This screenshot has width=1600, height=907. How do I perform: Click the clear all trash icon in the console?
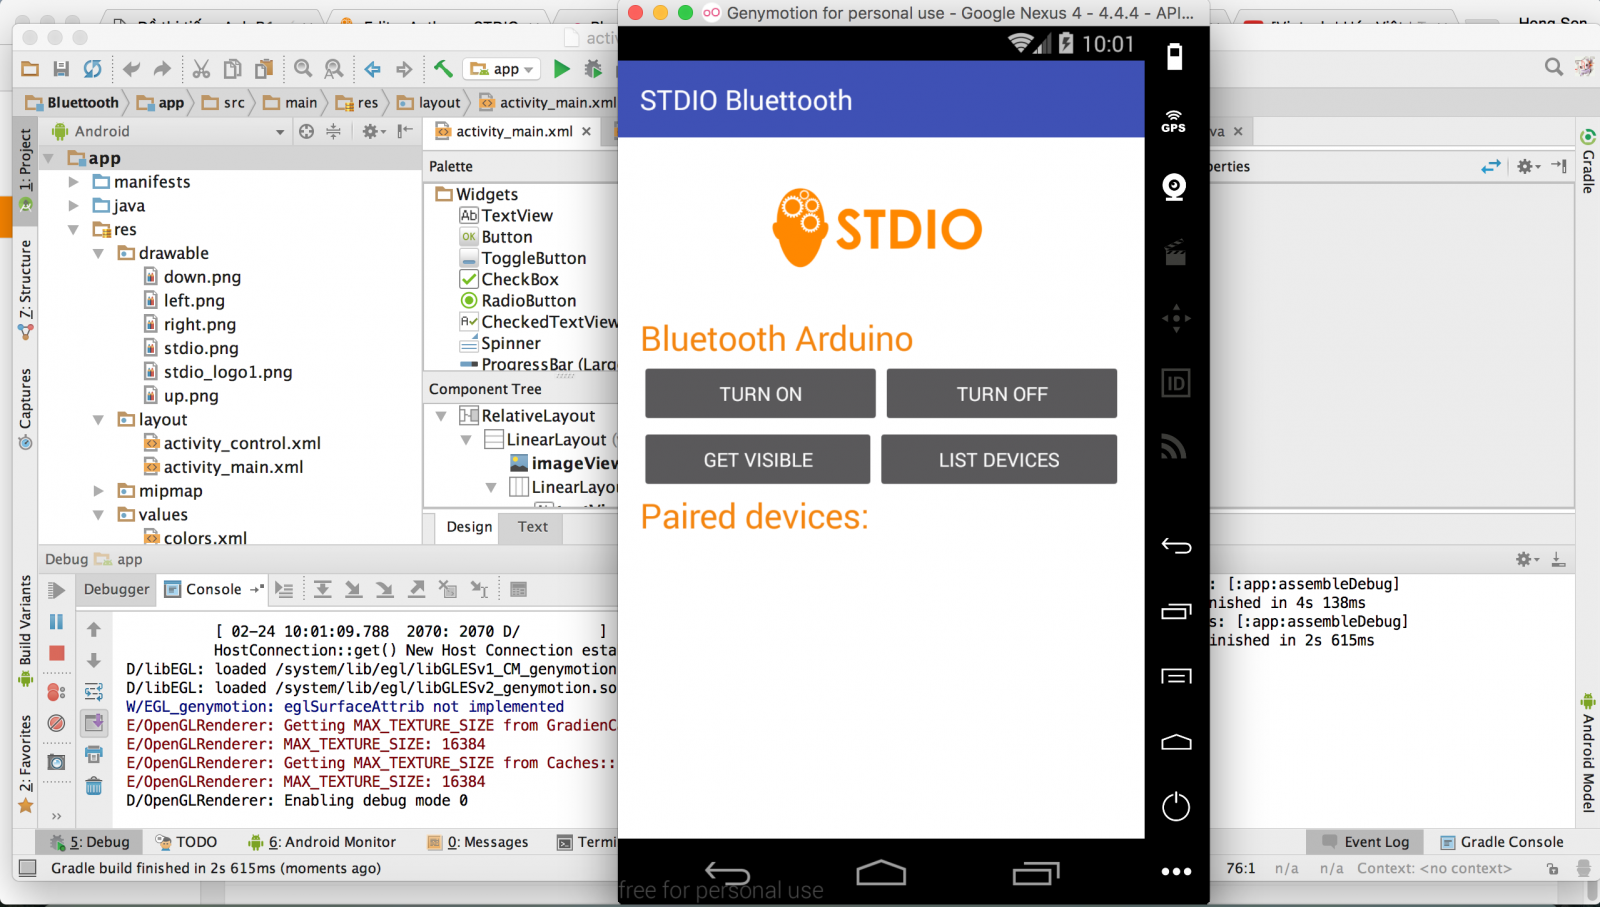(94, 786)
